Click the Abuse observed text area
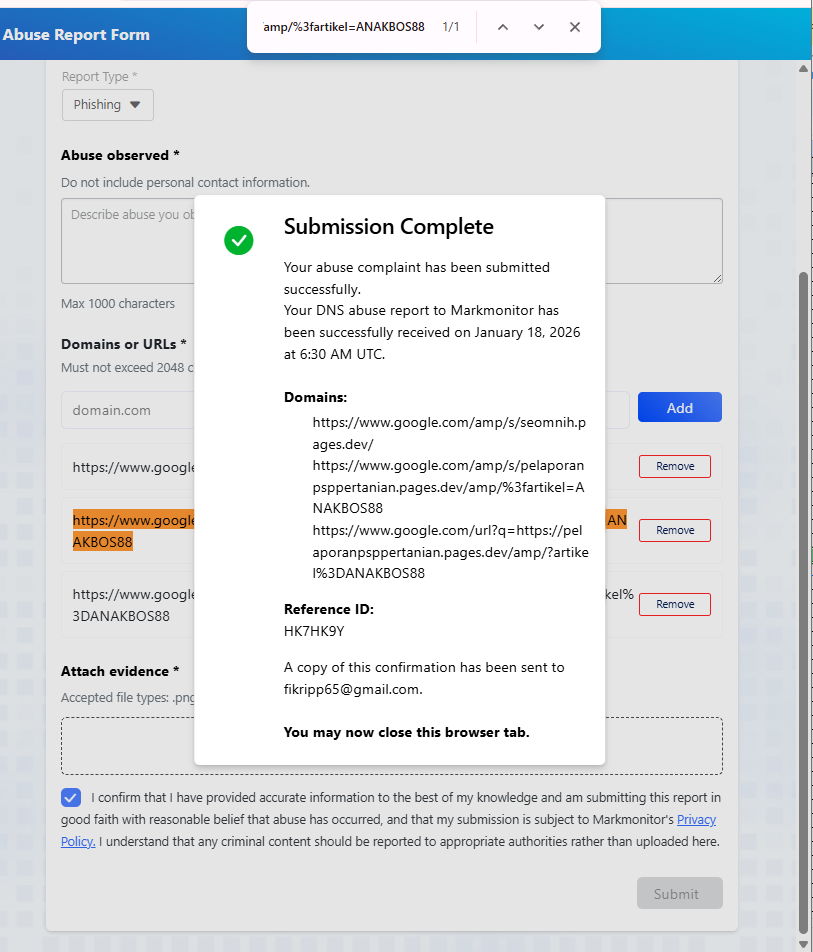Viewport: 813px width, 952px height. pyautogui.click(x=125, y=240)
